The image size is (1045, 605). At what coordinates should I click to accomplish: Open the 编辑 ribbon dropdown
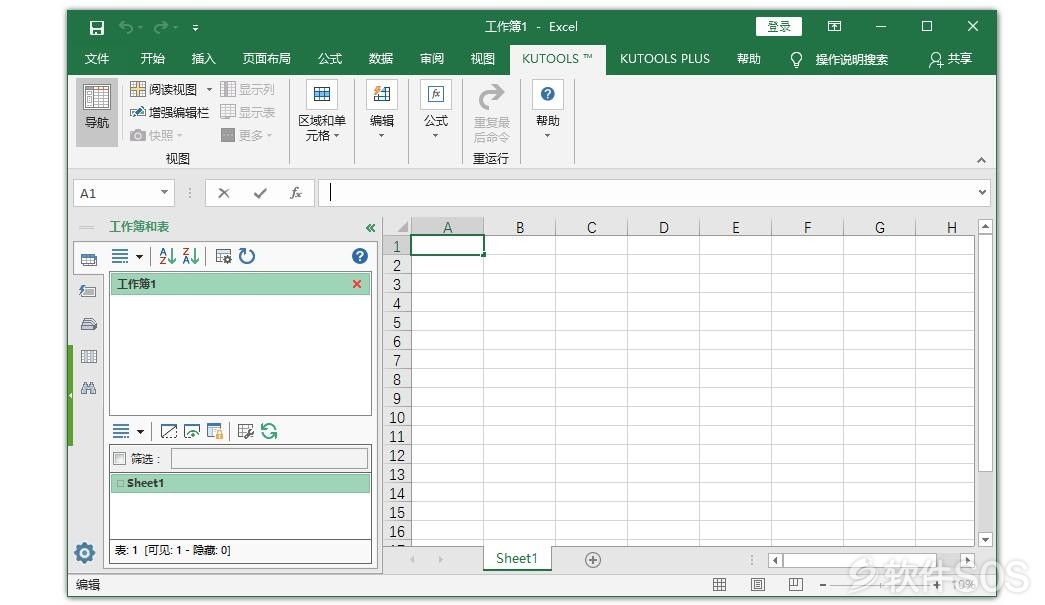pos(382,112)
